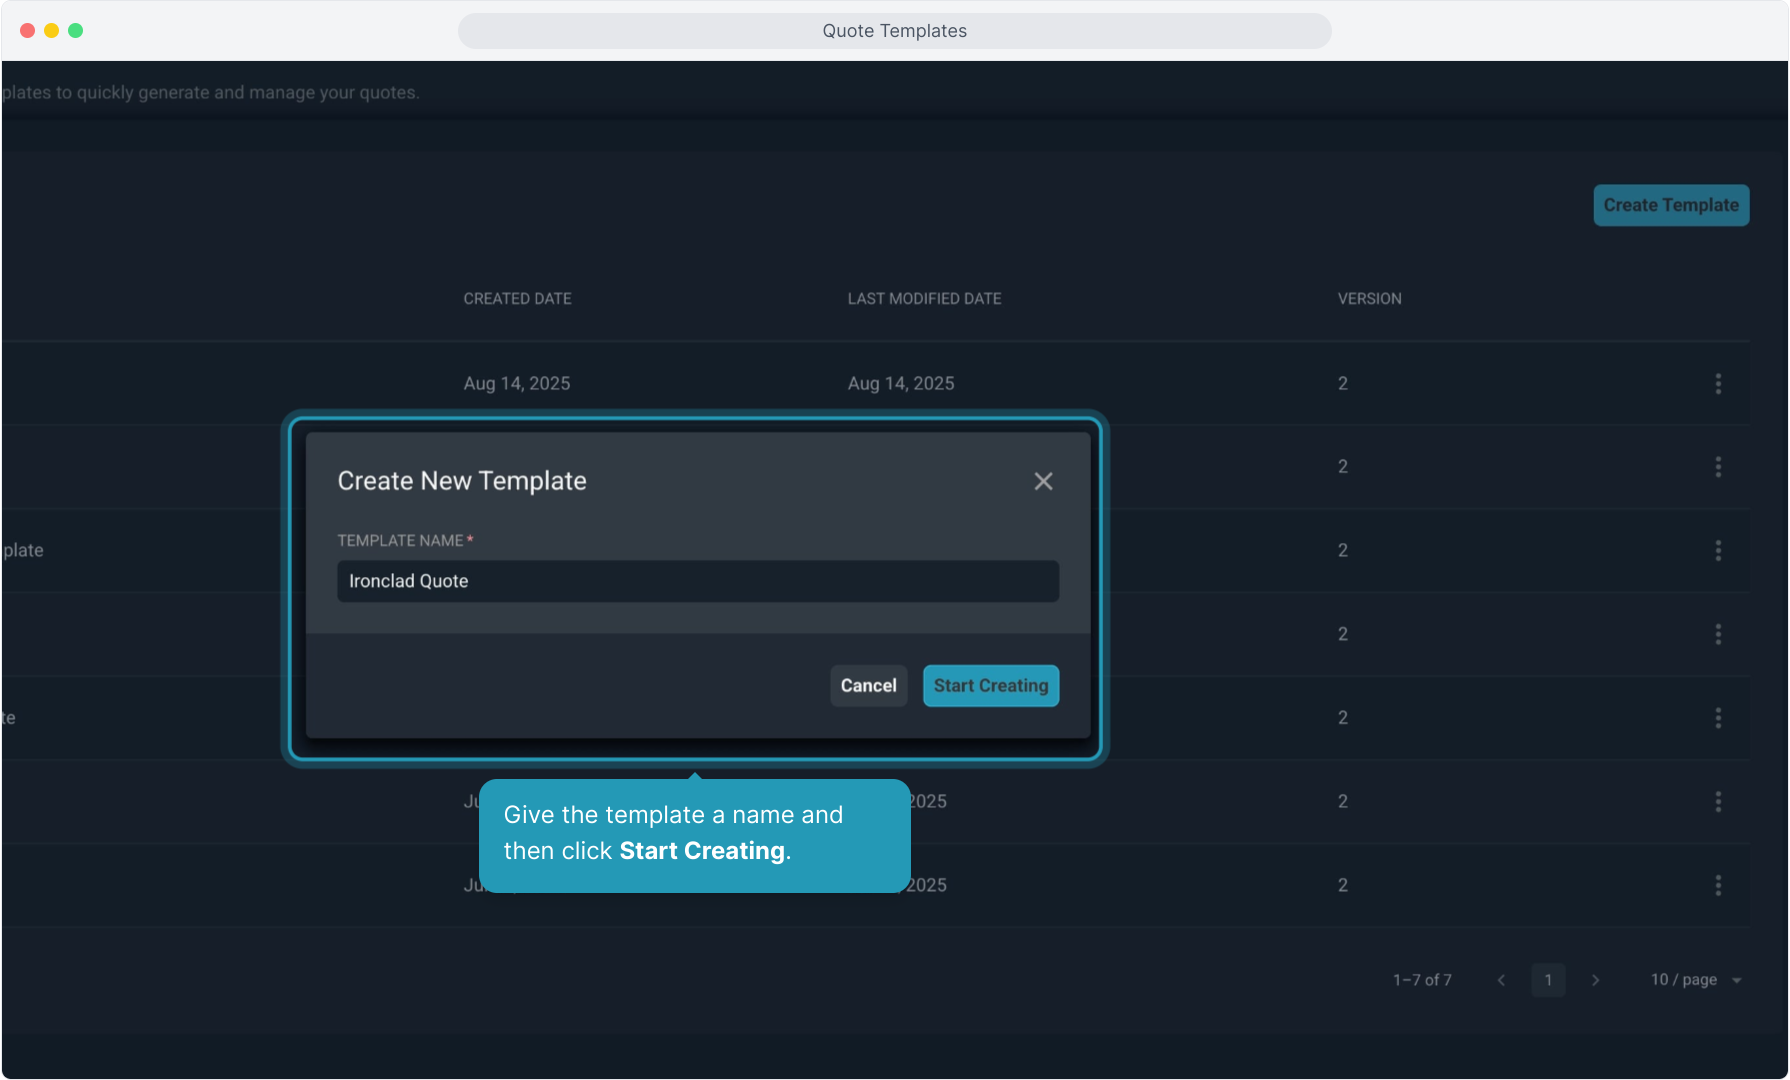Click the Version column header
Screen dimensions: 1790x1080
1369,299
